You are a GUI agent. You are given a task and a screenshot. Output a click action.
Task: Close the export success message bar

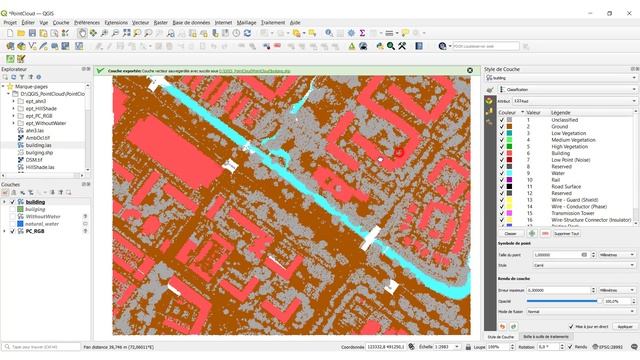click(470, 71)
